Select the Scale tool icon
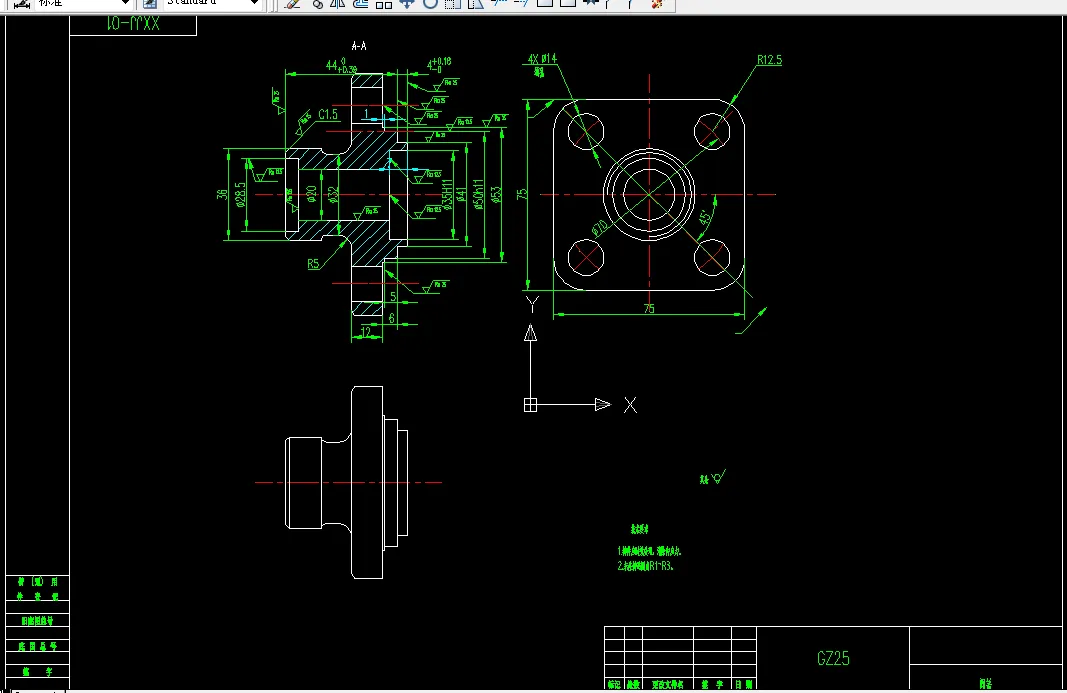This screenshot has width=1067, height=693. (474, 6)
